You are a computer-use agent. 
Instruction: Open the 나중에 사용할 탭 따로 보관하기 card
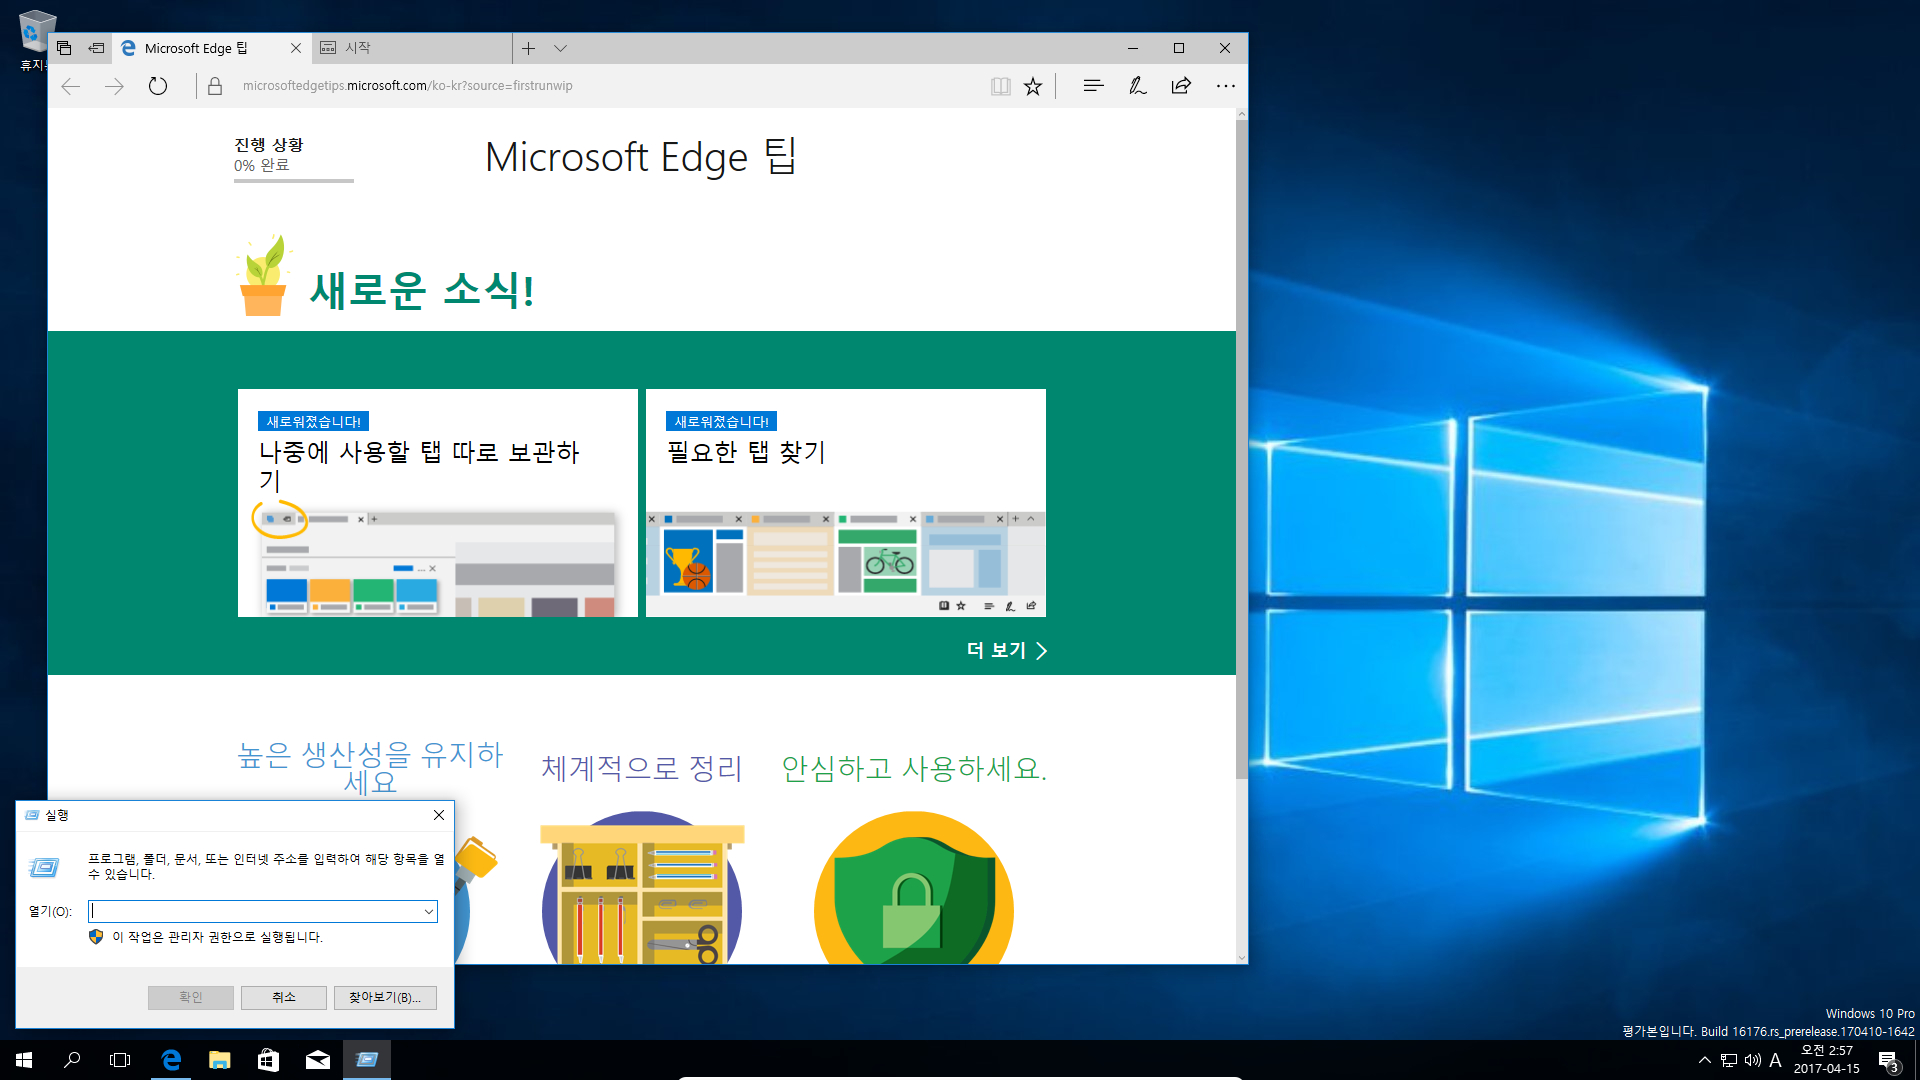point(437,503)
